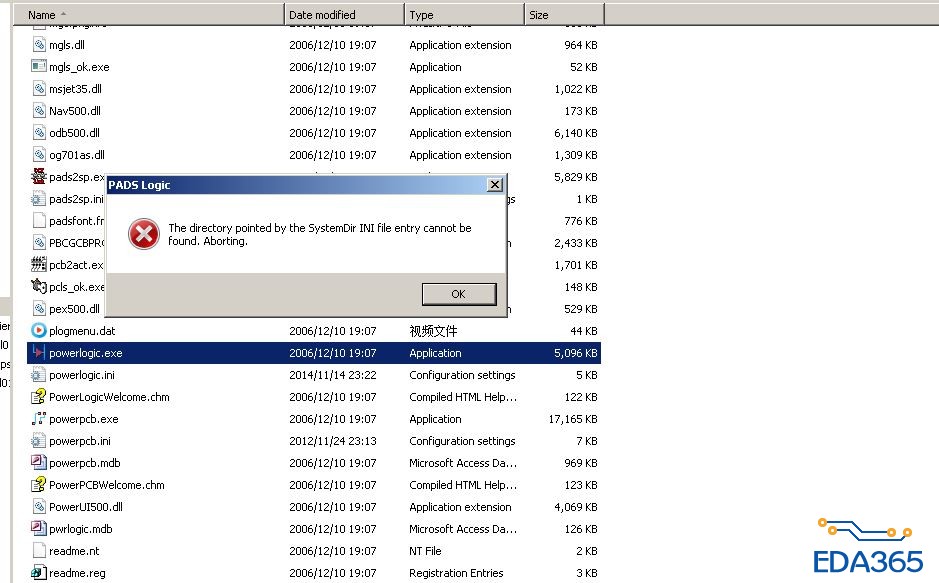Select the pcls_ok.exe application icon
This screenshot has width=939, height=583.
[39, 287]
